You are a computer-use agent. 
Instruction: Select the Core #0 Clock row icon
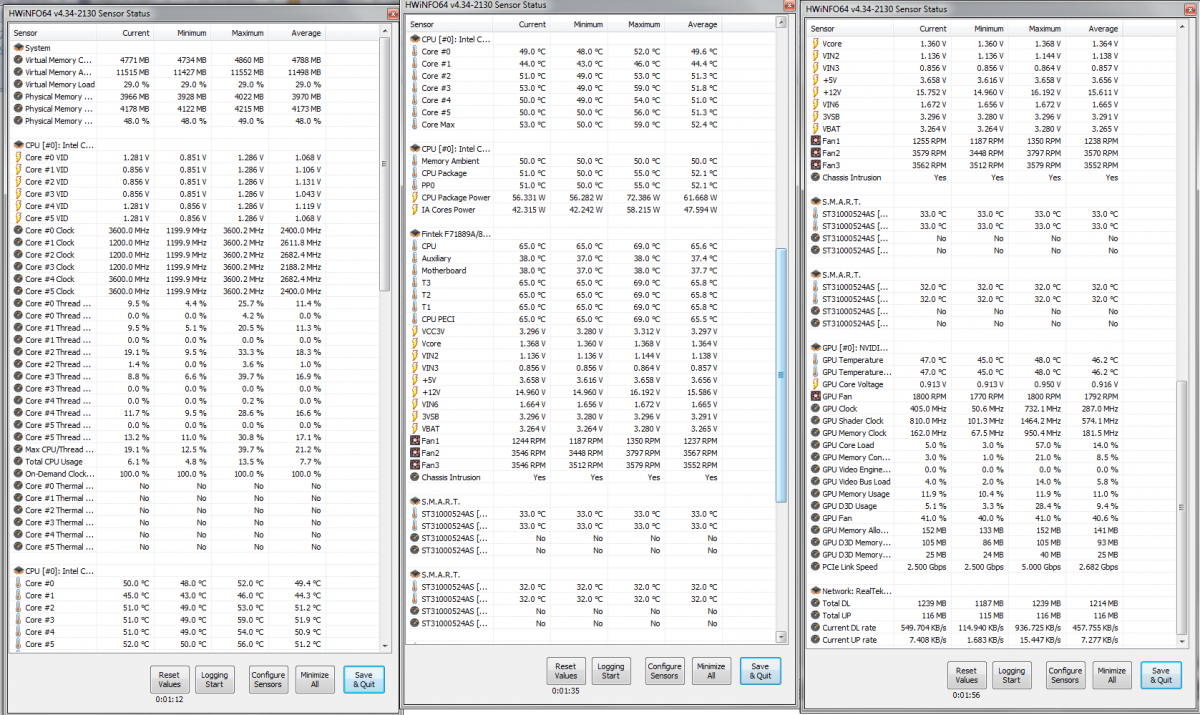click(17, 230)
